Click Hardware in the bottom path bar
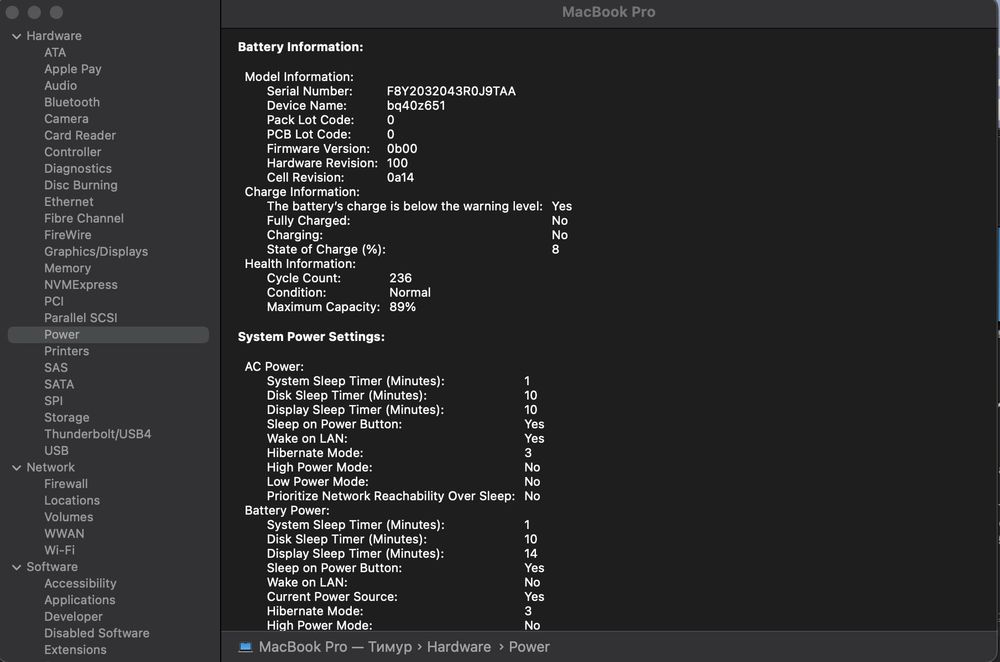Image resolution: width=1000 pixels, height=662 pixels. pyautogui.click(x=459, y=647)
